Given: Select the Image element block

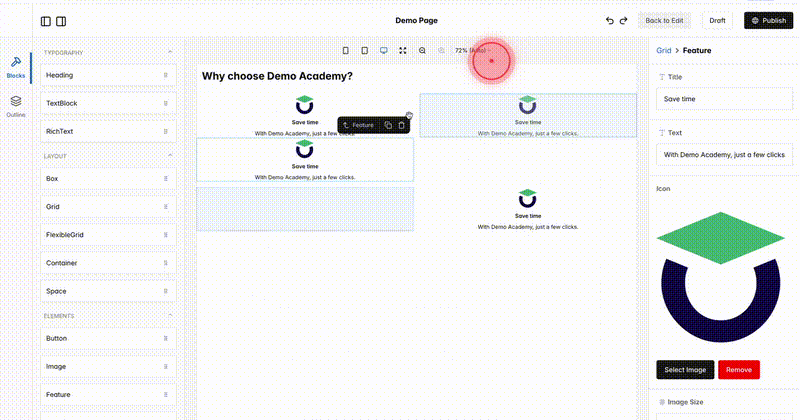Looking at the screenshot, I should (108, 366).
